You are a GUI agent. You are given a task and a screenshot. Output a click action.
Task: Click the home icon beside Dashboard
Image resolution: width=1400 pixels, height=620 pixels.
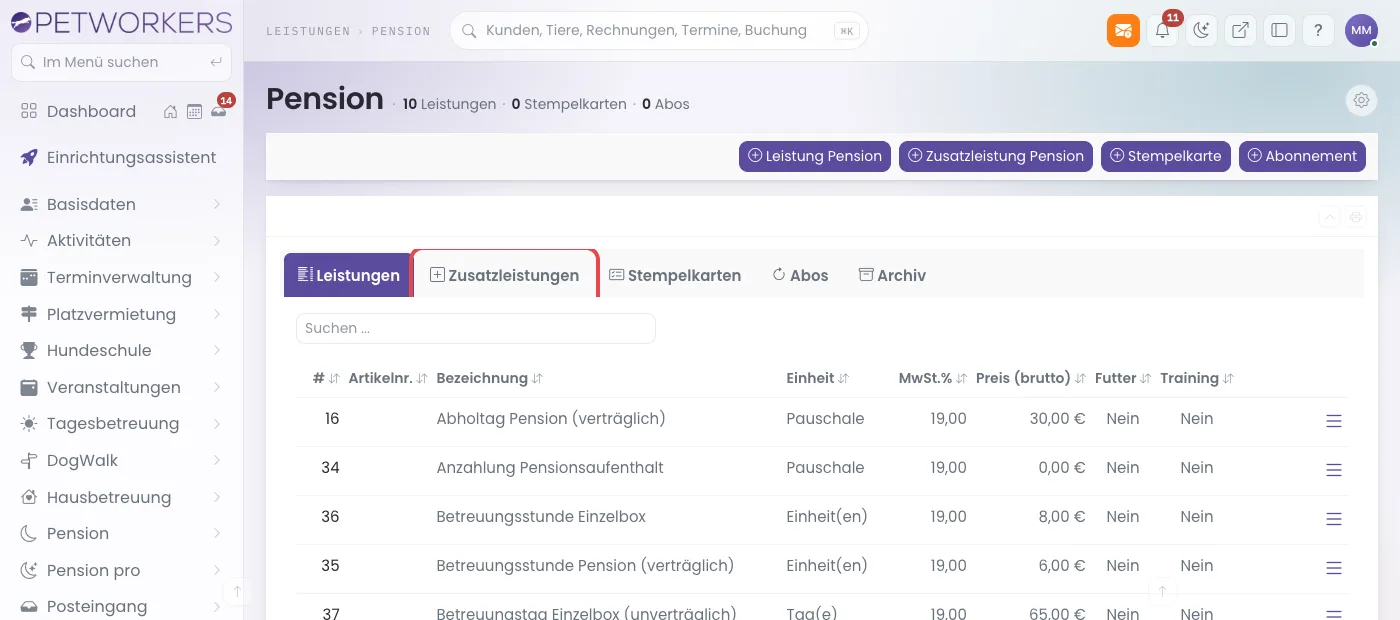pos(171,112)
